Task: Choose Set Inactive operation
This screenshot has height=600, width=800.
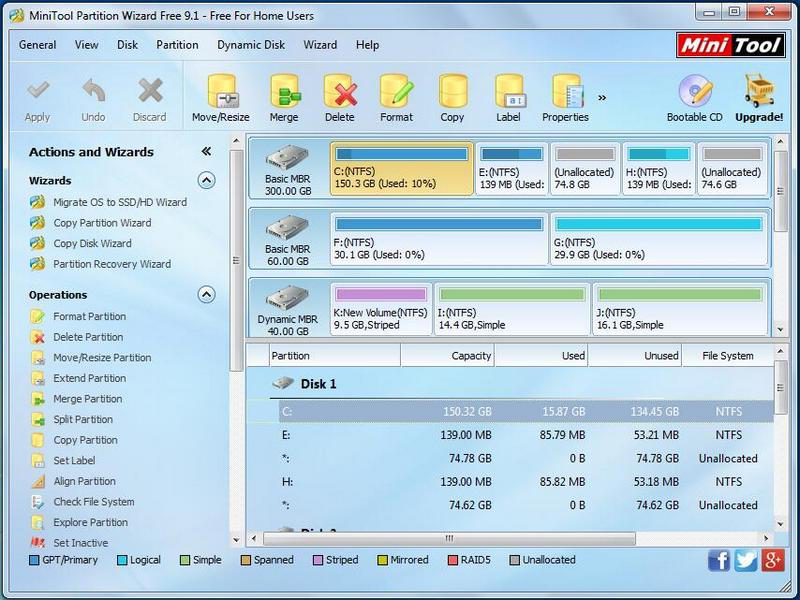Action: [69, 543]
